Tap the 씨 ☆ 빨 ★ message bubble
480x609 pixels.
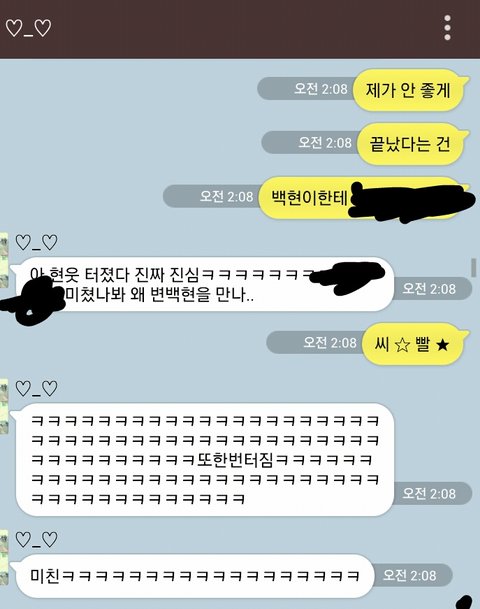tap(414, 344)
